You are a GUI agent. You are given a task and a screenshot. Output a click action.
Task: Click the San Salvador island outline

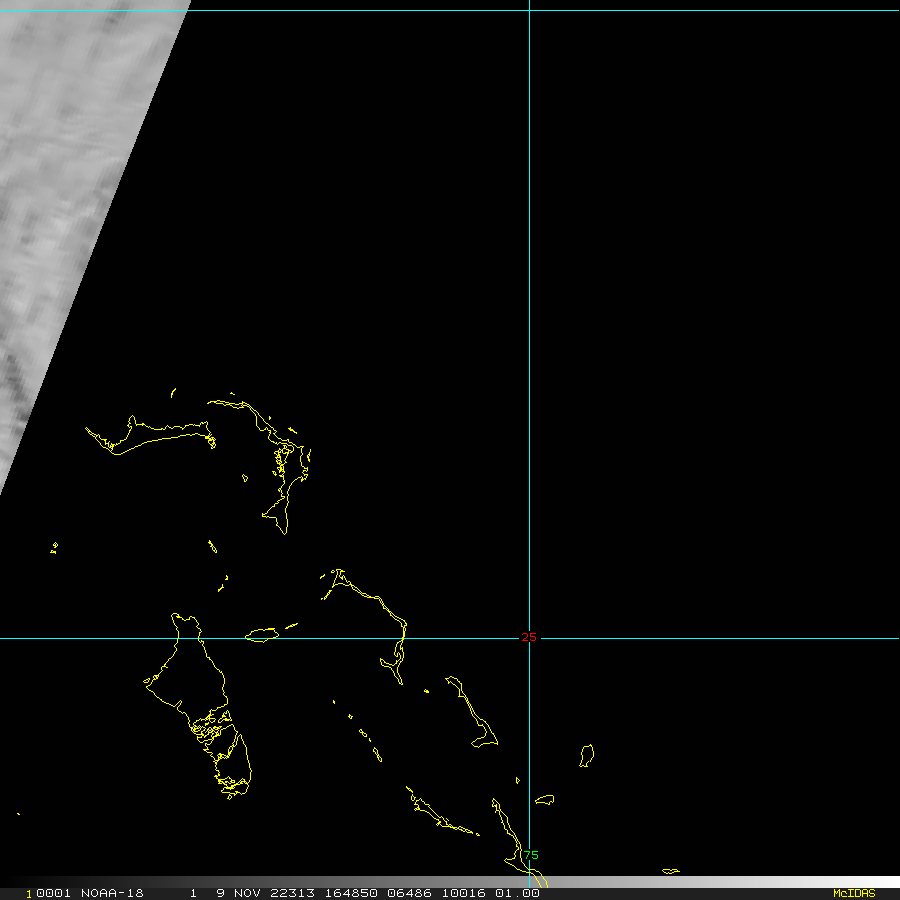tap(587, 755)
